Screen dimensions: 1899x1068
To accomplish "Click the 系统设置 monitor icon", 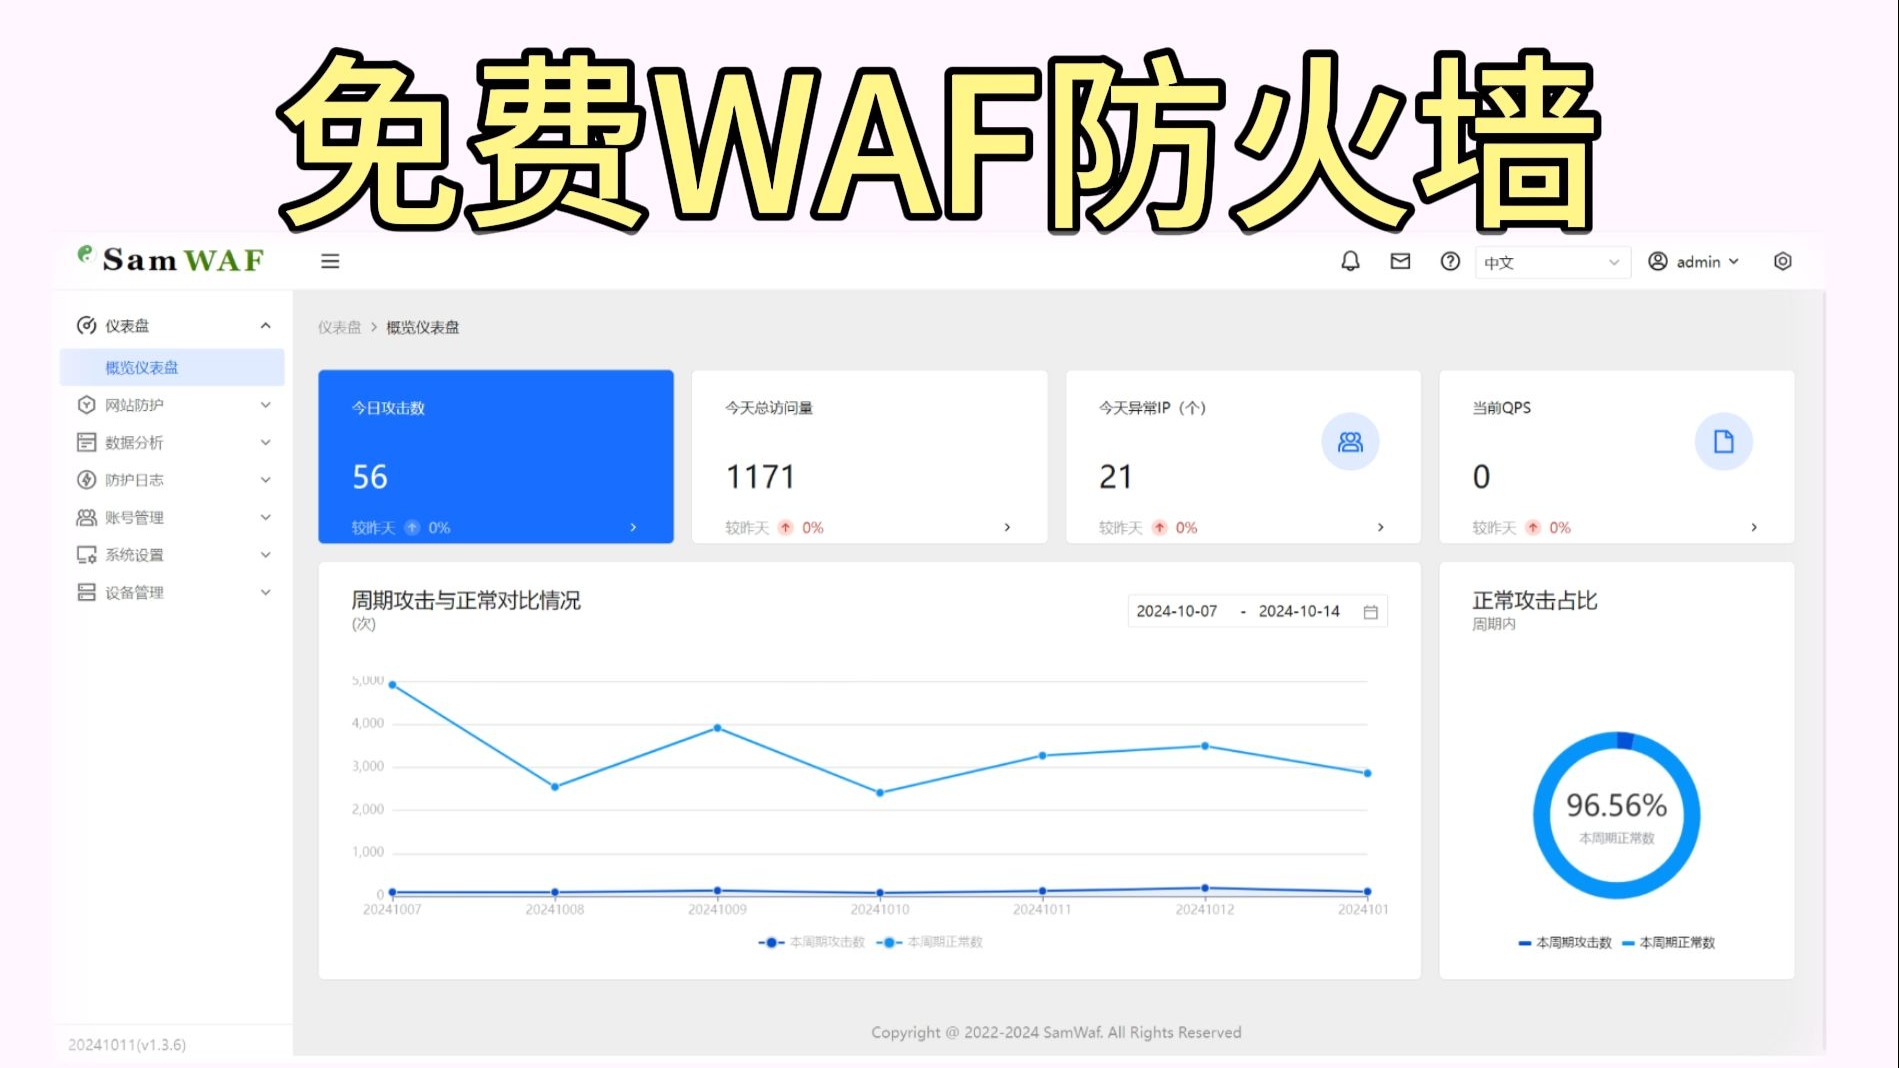I will 87,554.
